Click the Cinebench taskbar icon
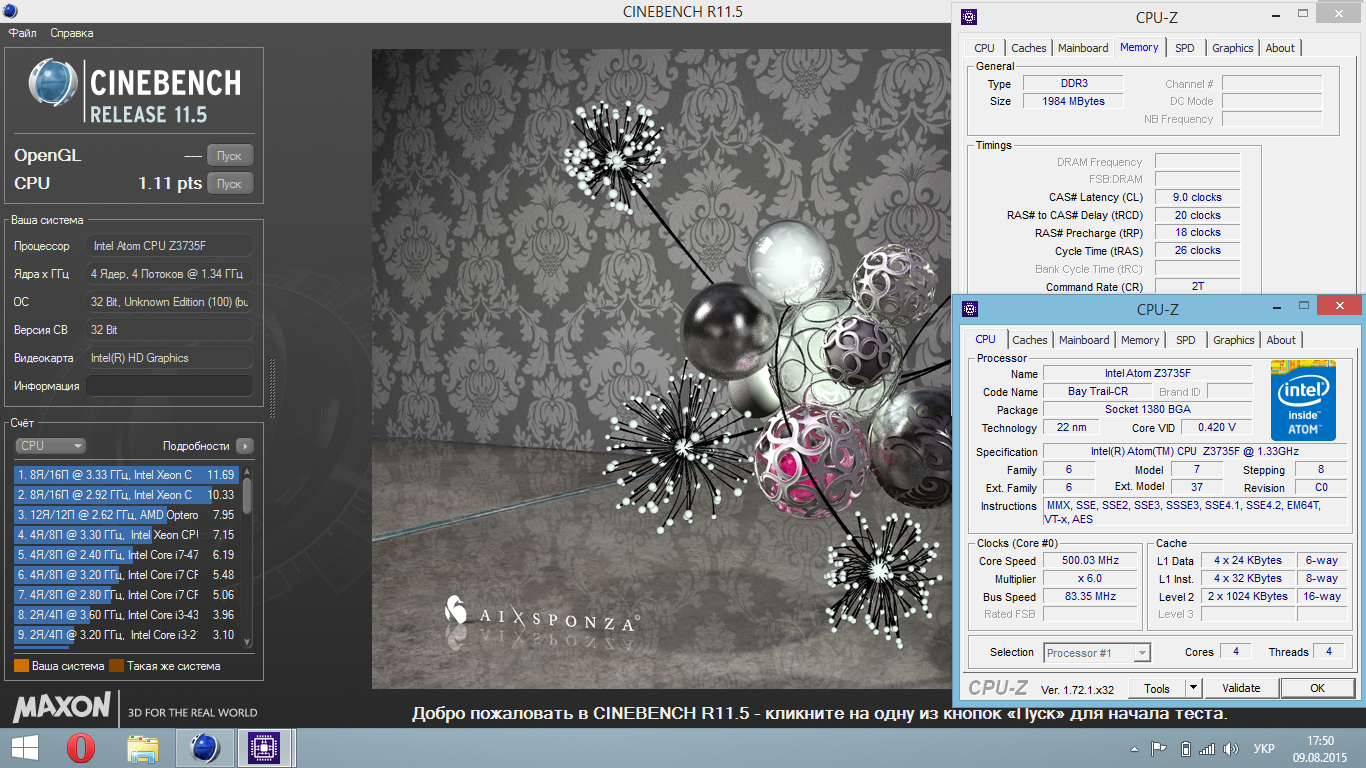The image size is (1366, 768). point(204,748)
